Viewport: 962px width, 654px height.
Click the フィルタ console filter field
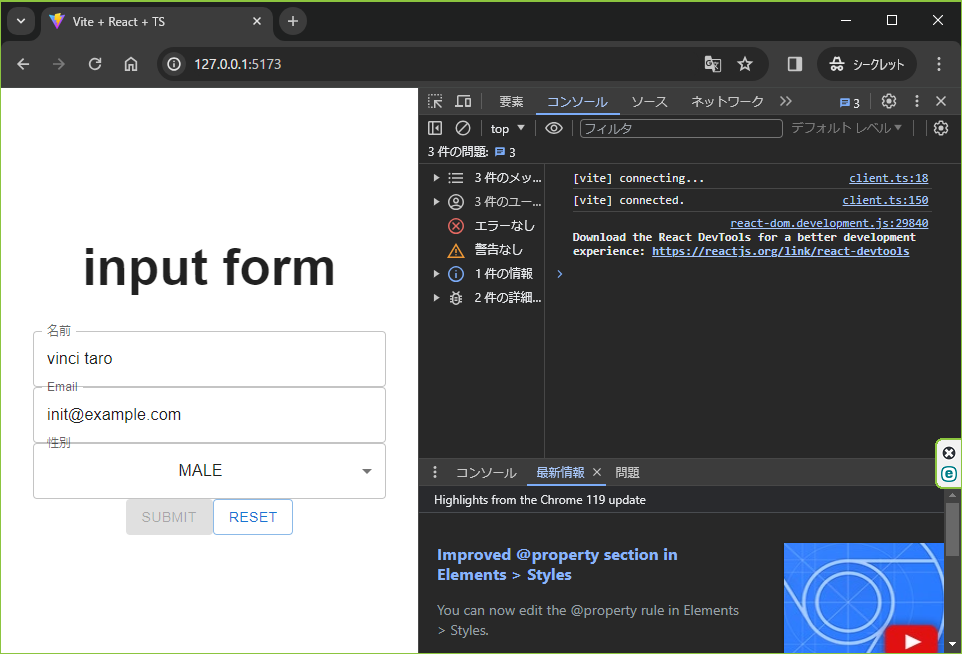681,128
